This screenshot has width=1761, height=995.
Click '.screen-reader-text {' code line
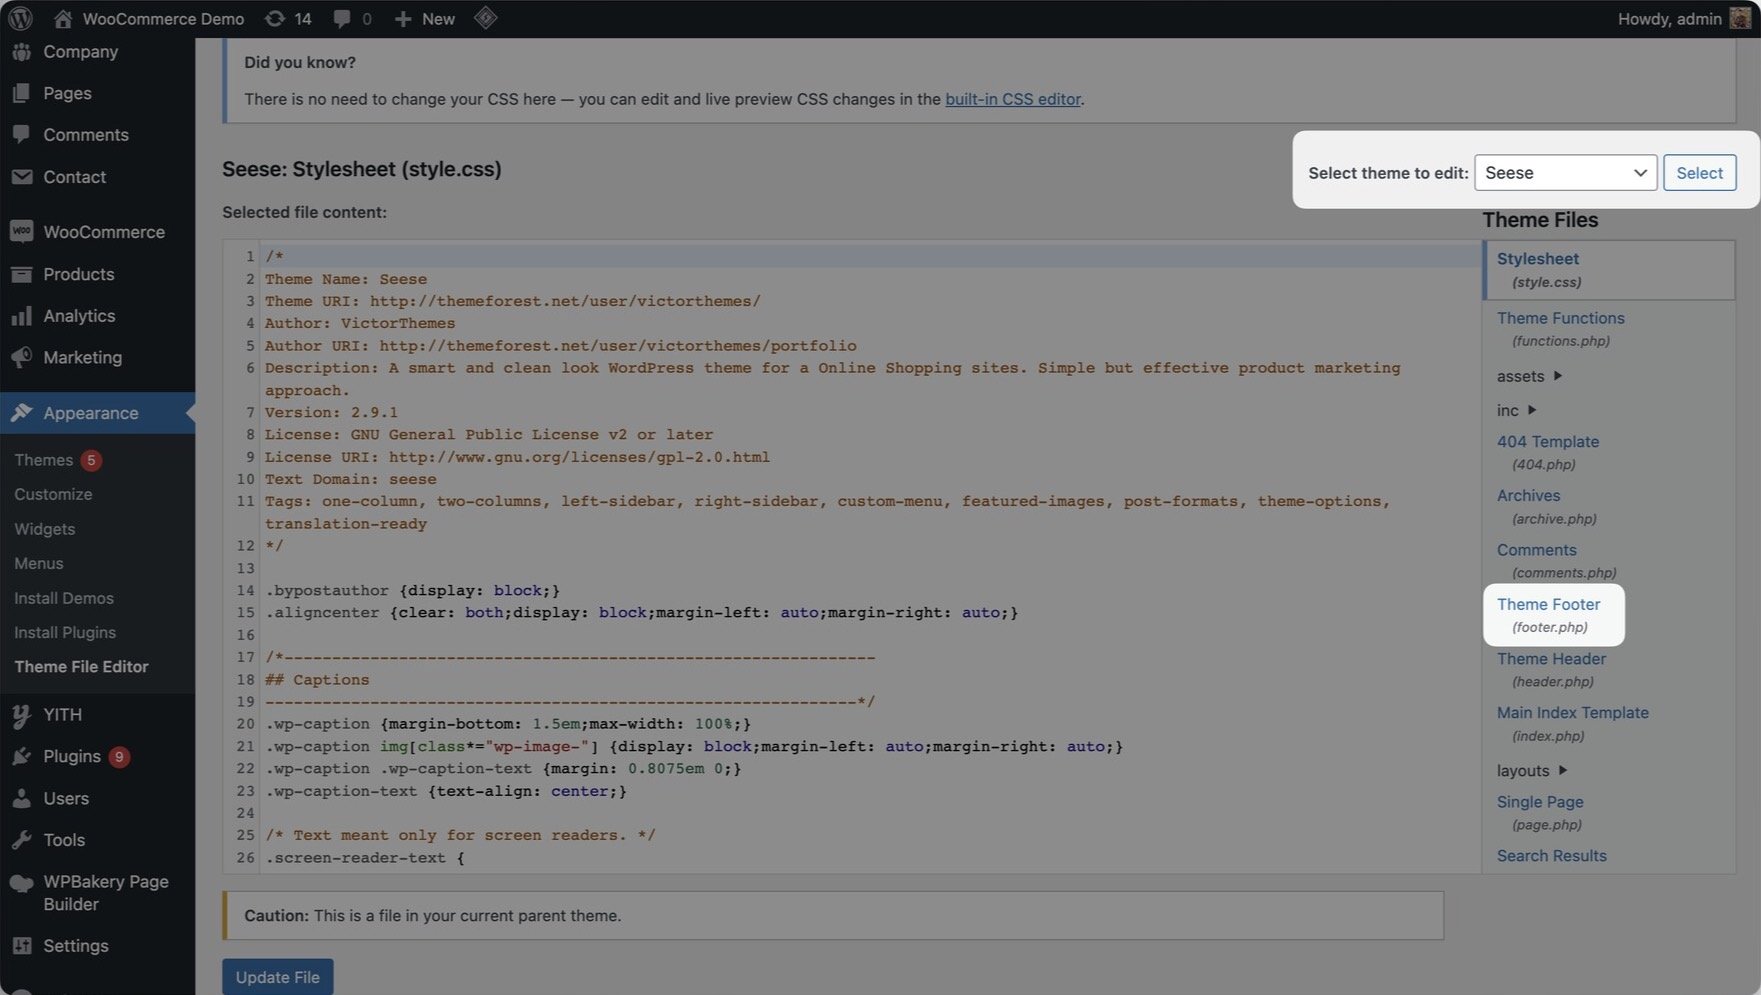point(364,857)
